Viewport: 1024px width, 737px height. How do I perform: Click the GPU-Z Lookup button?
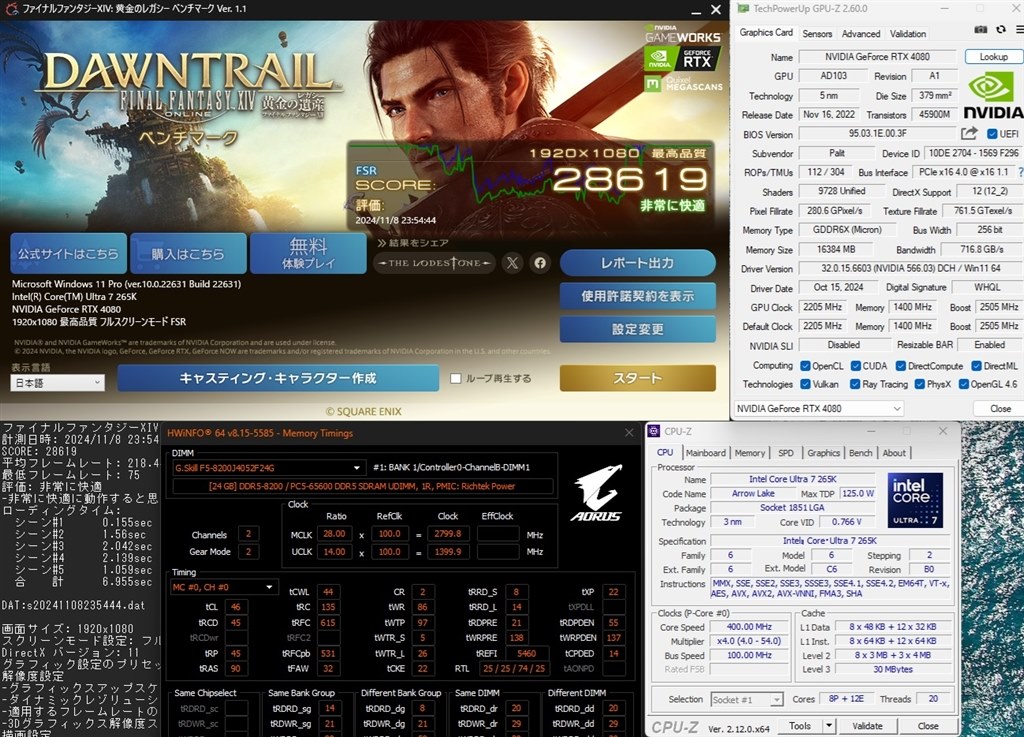point(992,56)
